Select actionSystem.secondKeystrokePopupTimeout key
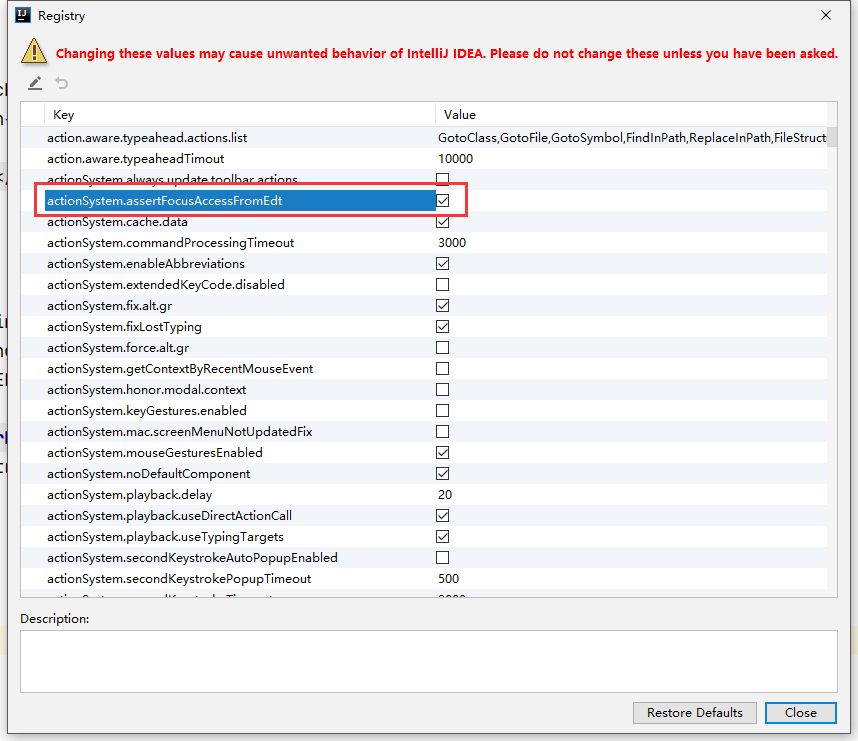Screen dimensions: 858x741 click(179, 579)
